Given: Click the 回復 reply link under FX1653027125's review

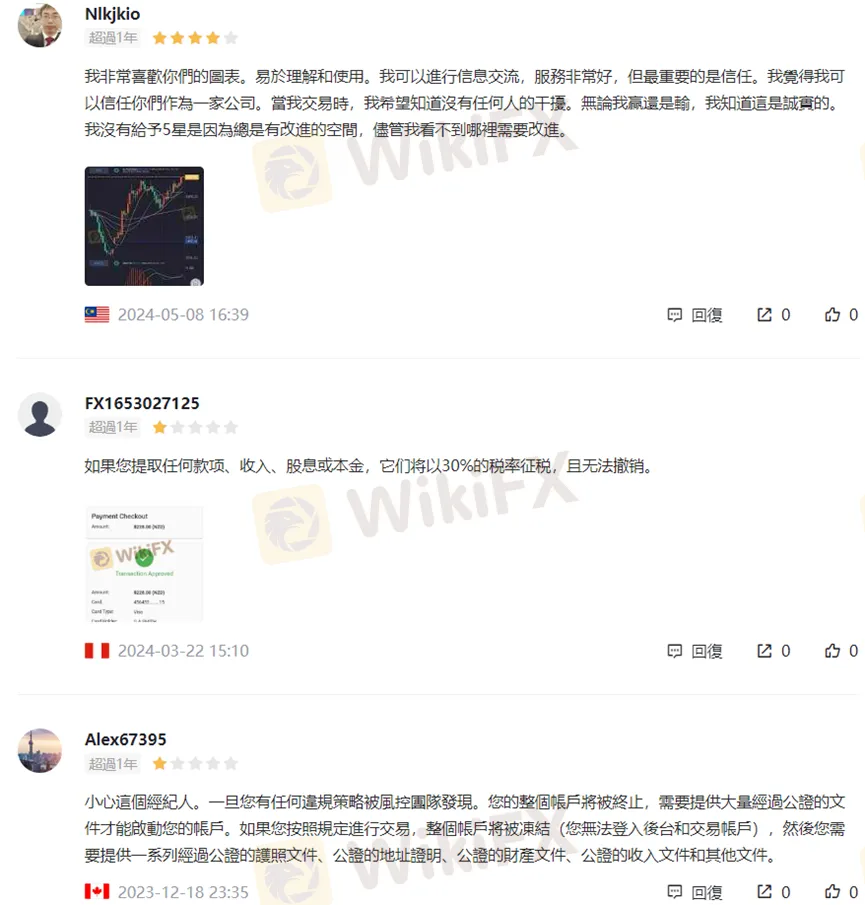Looking at the screenshot, I should (707, 652).
